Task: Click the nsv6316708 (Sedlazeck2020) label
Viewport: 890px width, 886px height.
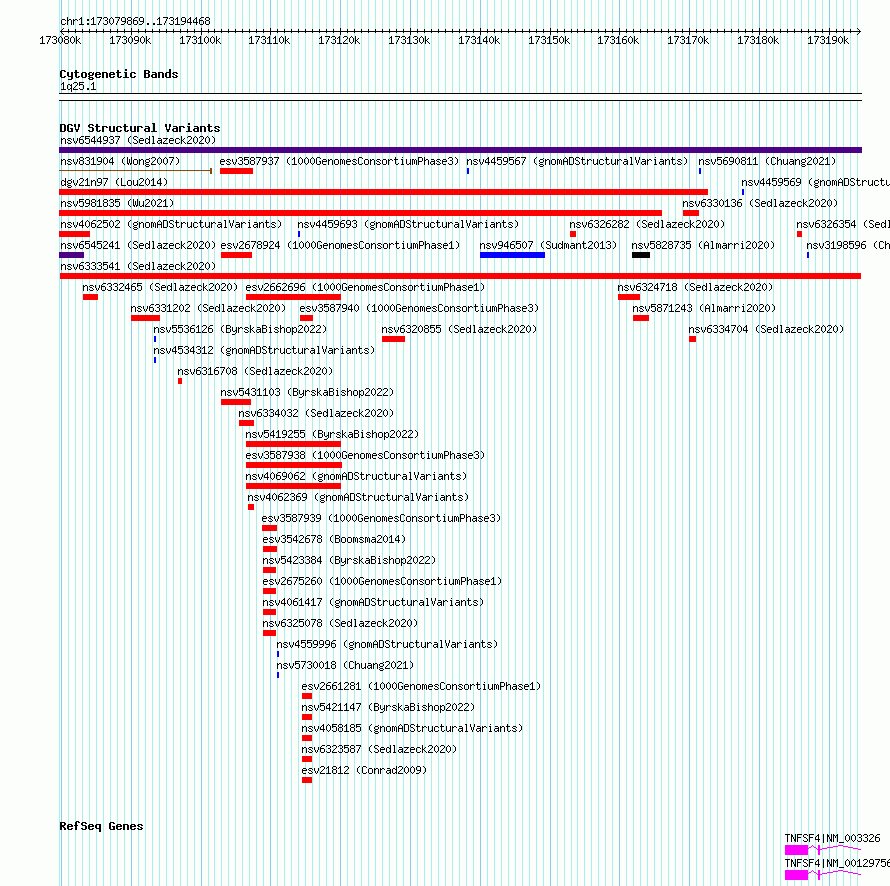Action: (x=255, y=371)
